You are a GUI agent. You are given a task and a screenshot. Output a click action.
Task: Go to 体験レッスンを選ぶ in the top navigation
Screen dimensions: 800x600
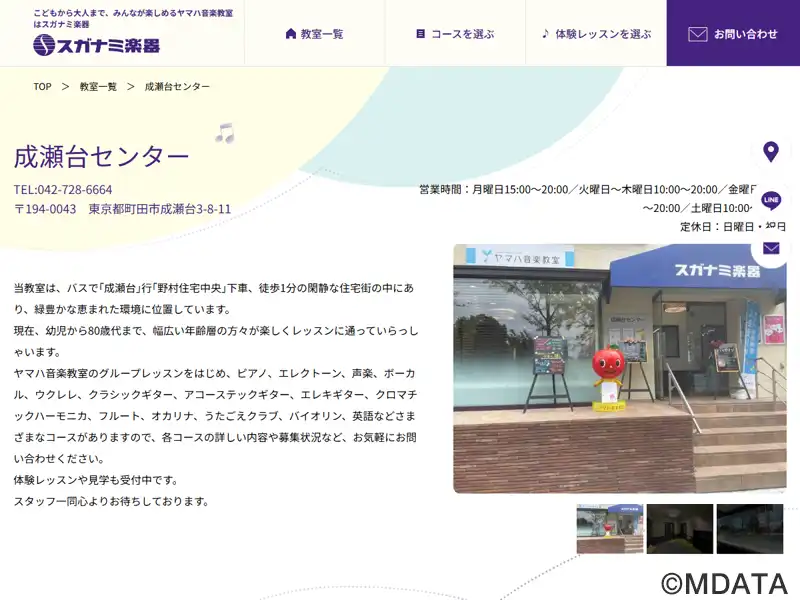click(596, 34)
